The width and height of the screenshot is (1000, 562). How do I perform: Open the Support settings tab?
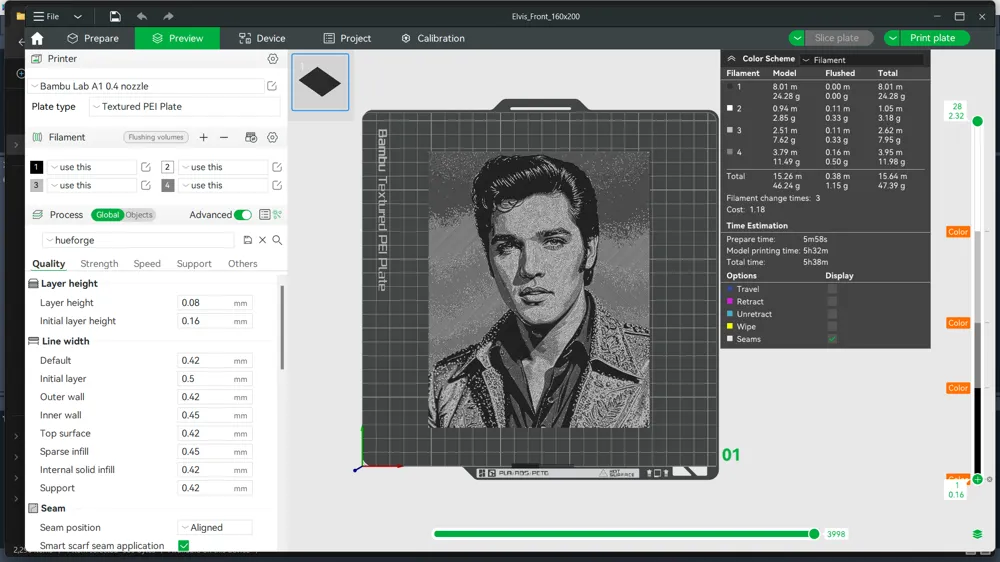[194, 263]
